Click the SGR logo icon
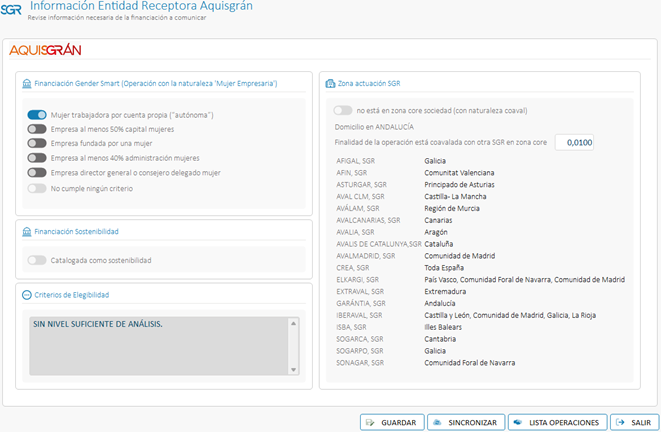The width and height of the screenshot is (661, 432). tap(11, 9)
